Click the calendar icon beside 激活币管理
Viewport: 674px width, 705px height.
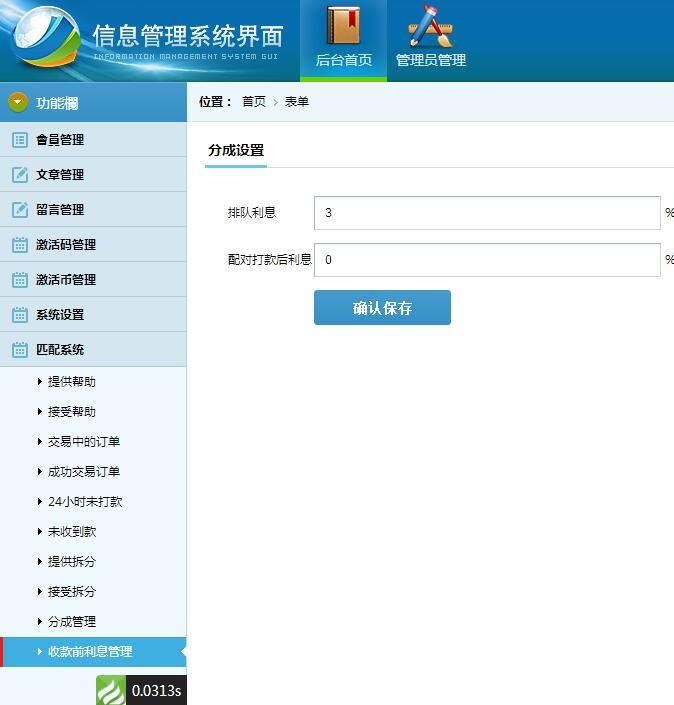coord(20,280)
